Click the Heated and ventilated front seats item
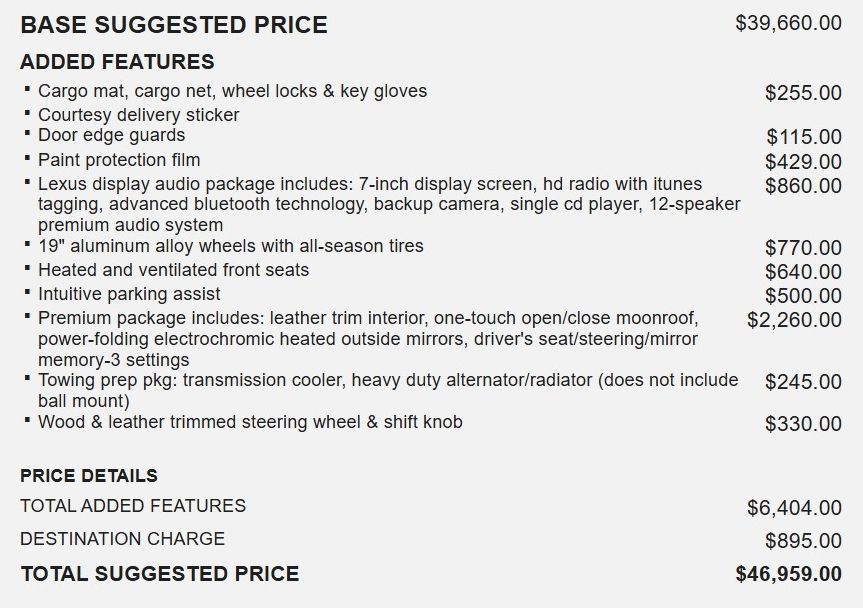Viewport: 863px width, 608px height. click(173, 270)
